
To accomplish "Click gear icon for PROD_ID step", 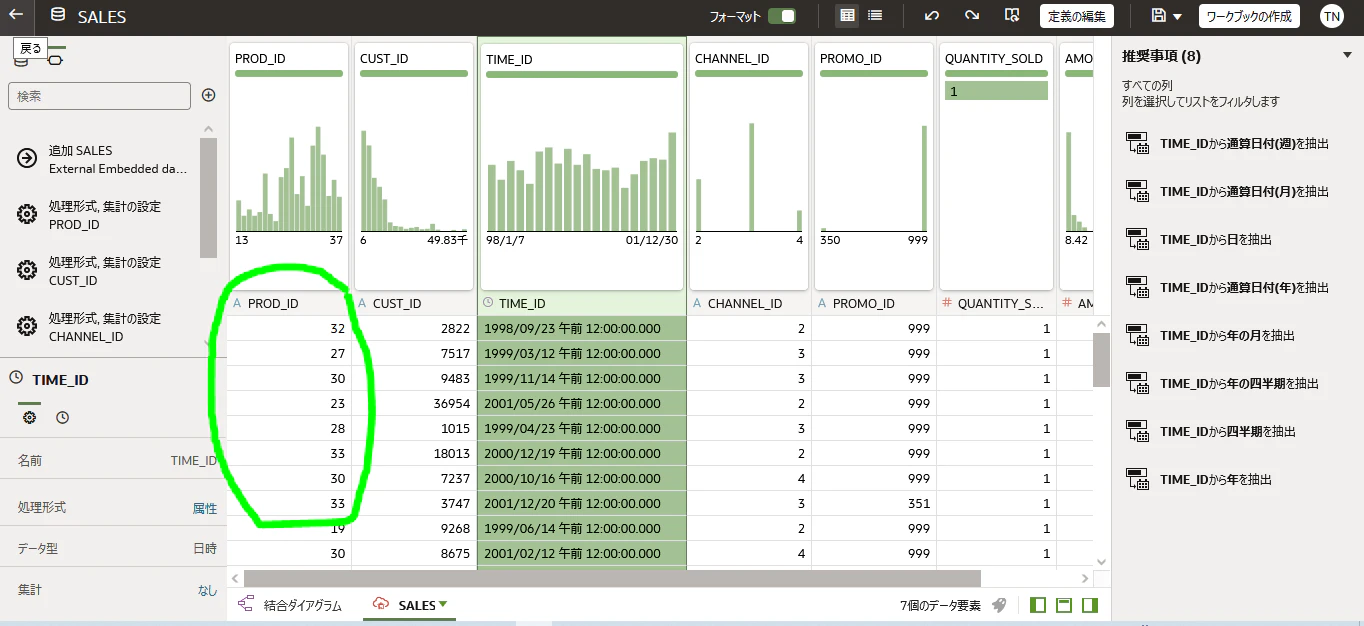I will click(x=28, y=214).
